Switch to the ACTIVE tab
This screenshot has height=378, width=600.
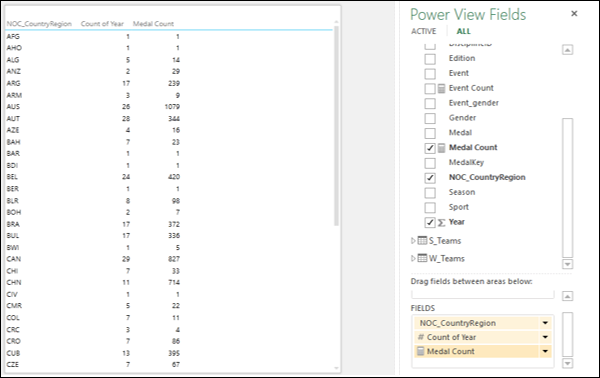click(424, 31)
